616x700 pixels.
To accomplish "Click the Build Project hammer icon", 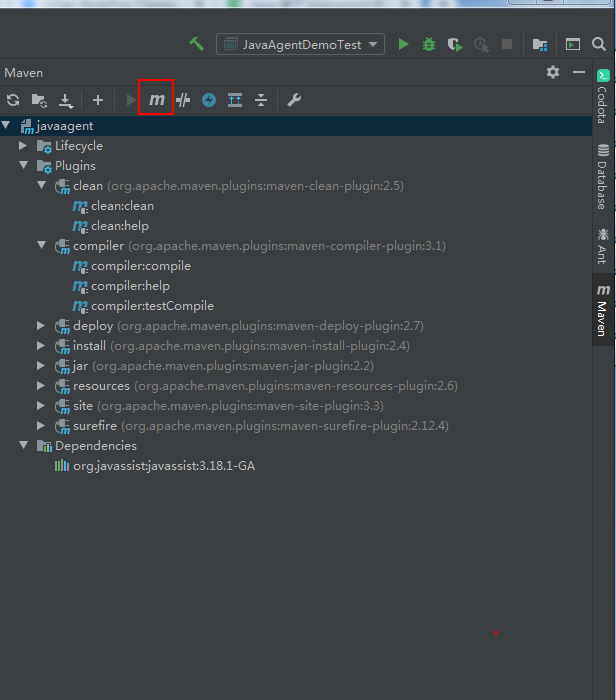I will pos(196,44).
